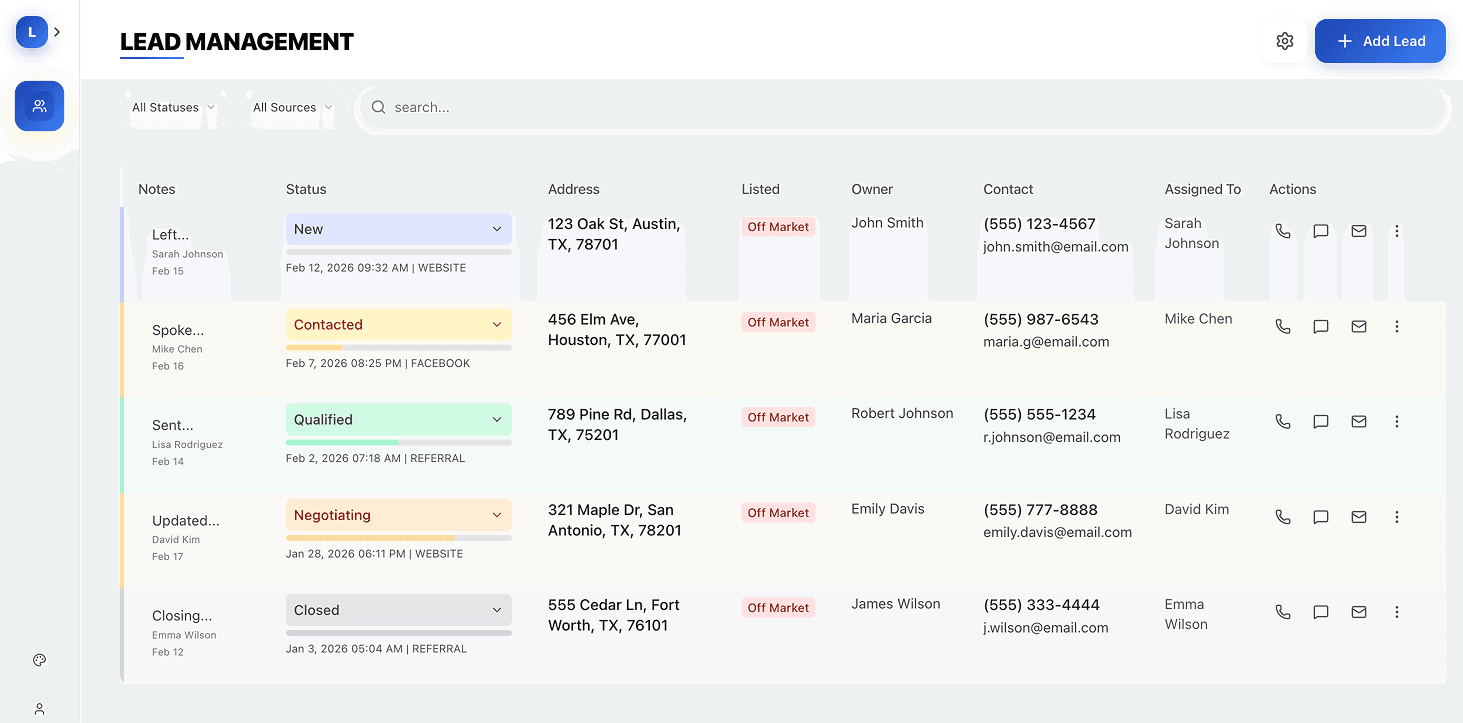
Task: Open chat with Maria Garcia
Action: coord(1320,326)
